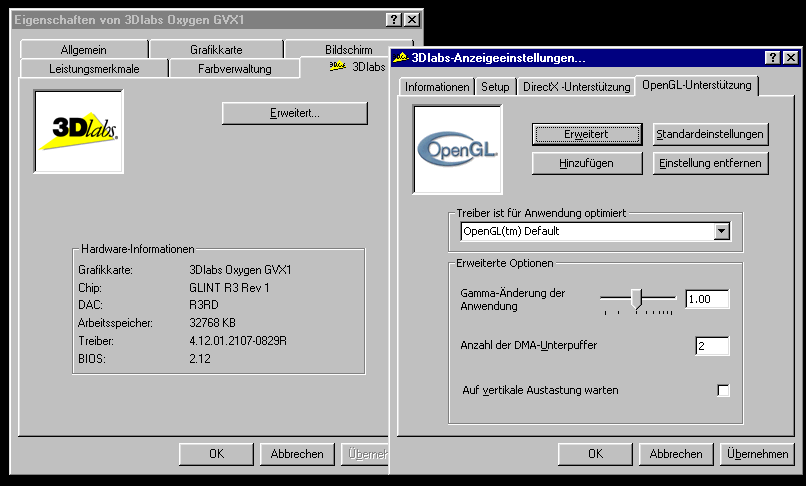This screenshot has height=486, width=806.
Task: Click the 3Dlabs logo image in Eigenschaften window
Action: [79, 132]
